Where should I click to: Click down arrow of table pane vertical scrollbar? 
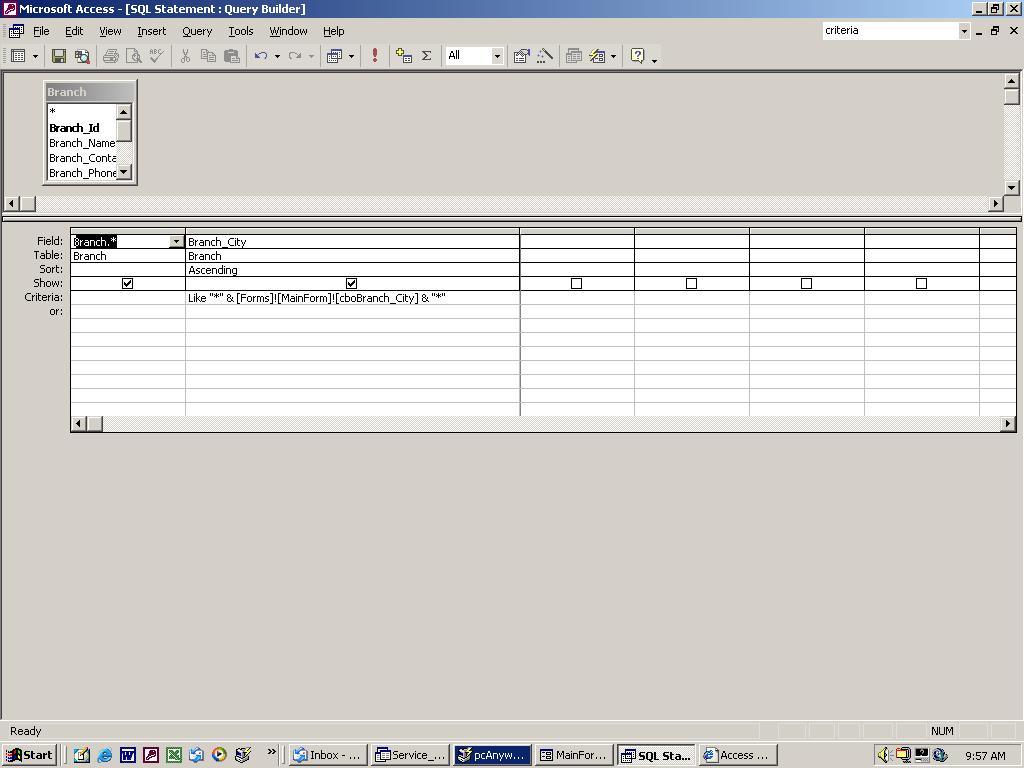(x=1011, y=187)
